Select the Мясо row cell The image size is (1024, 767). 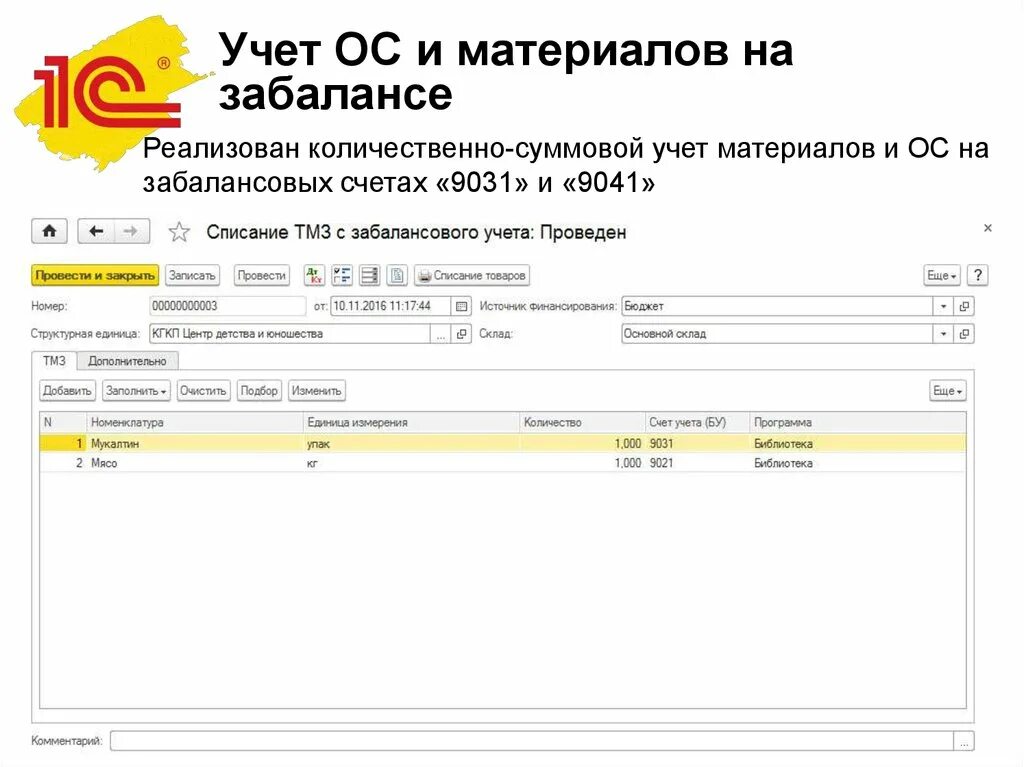point(195,463)
